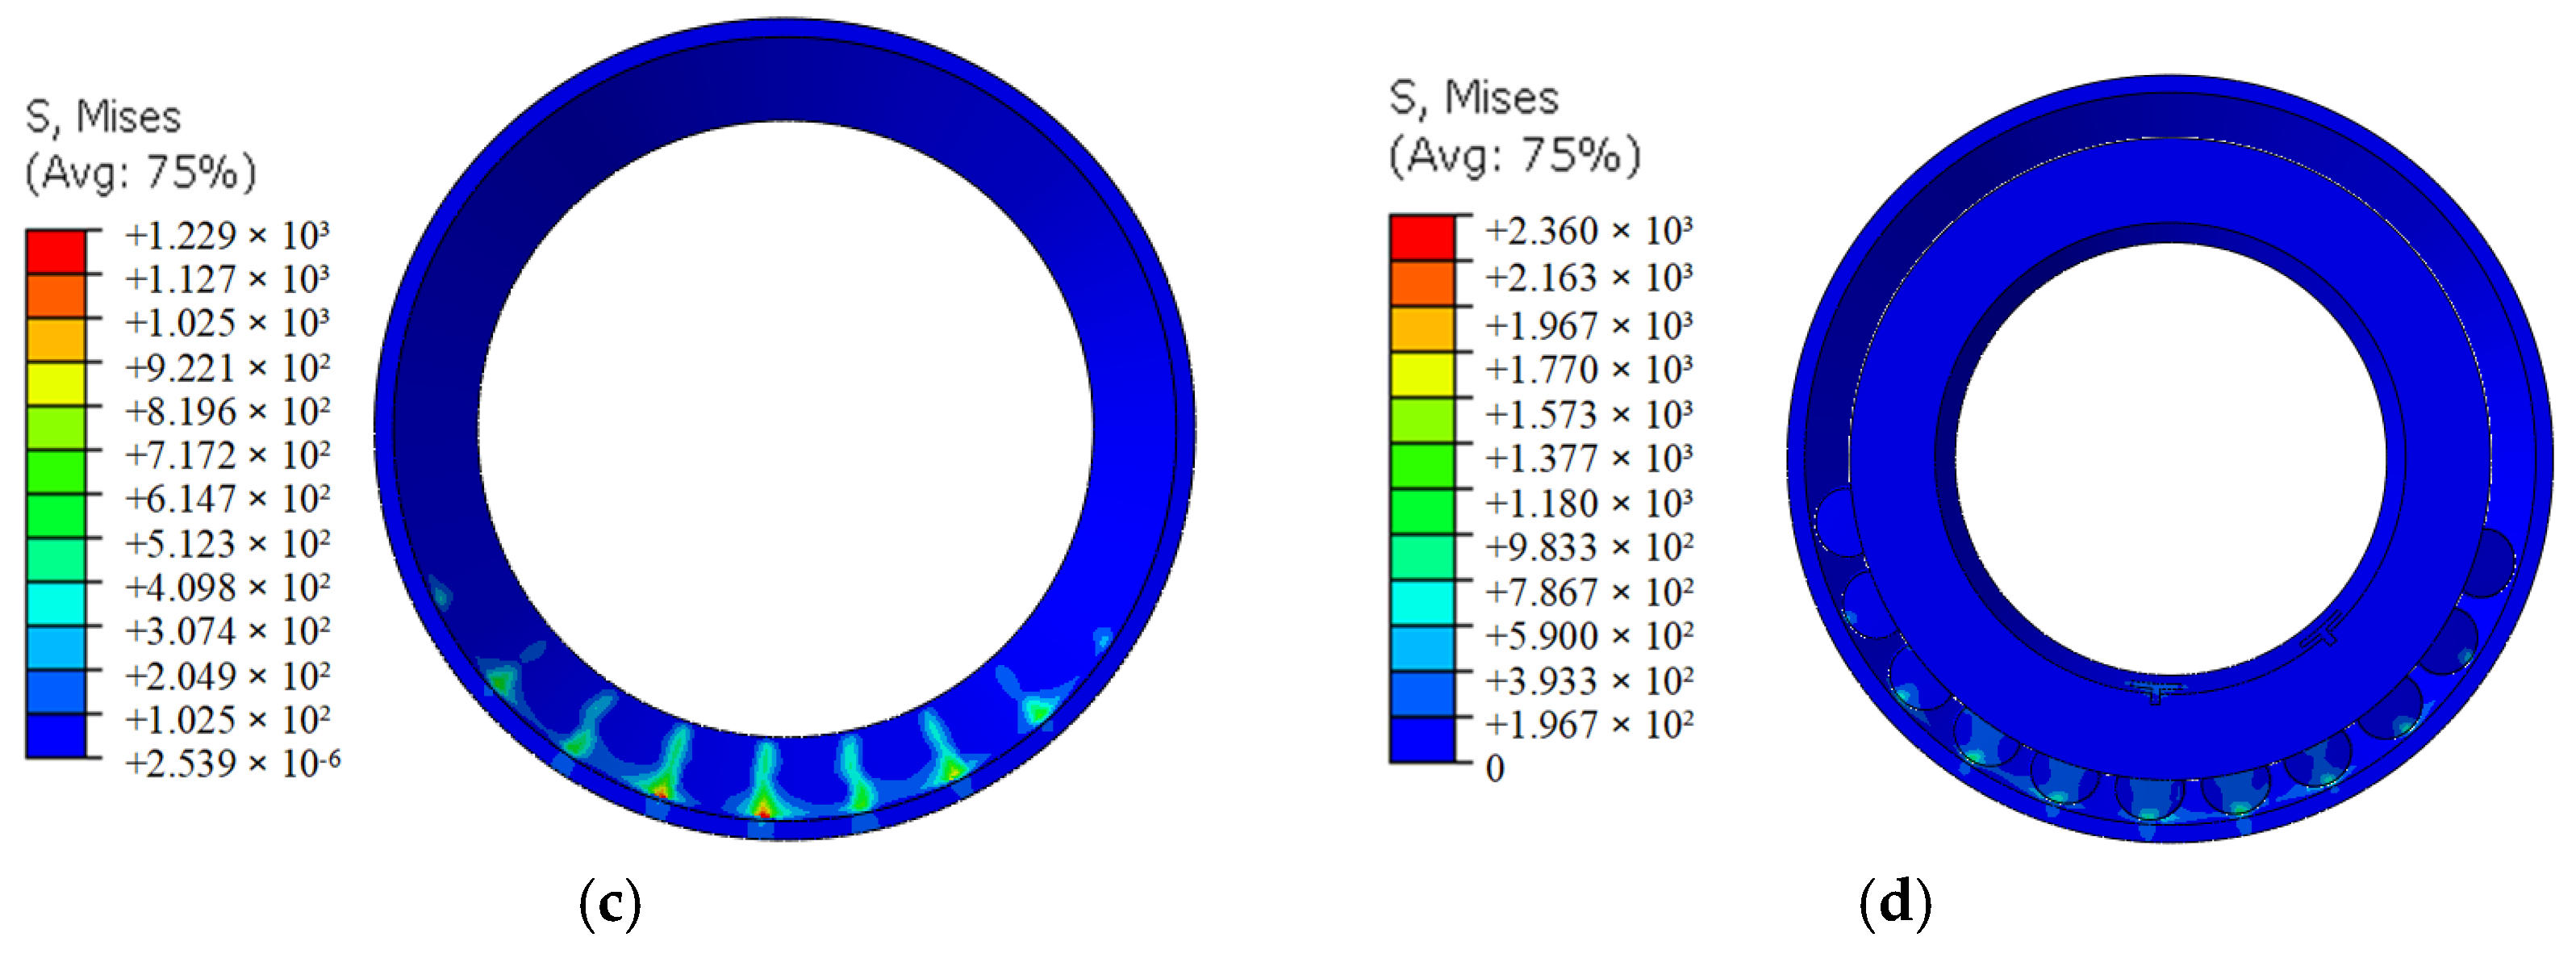
Task: Click the value +7.867 × 10²
Action: 1589,592
